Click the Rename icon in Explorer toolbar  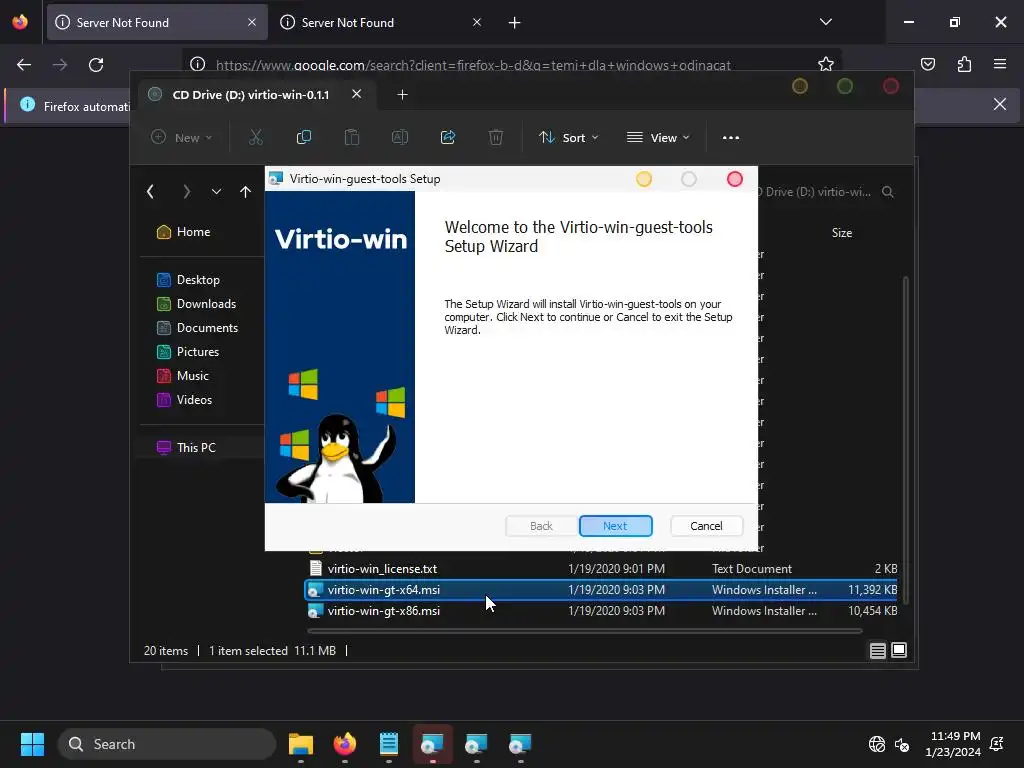pos(400,137)
